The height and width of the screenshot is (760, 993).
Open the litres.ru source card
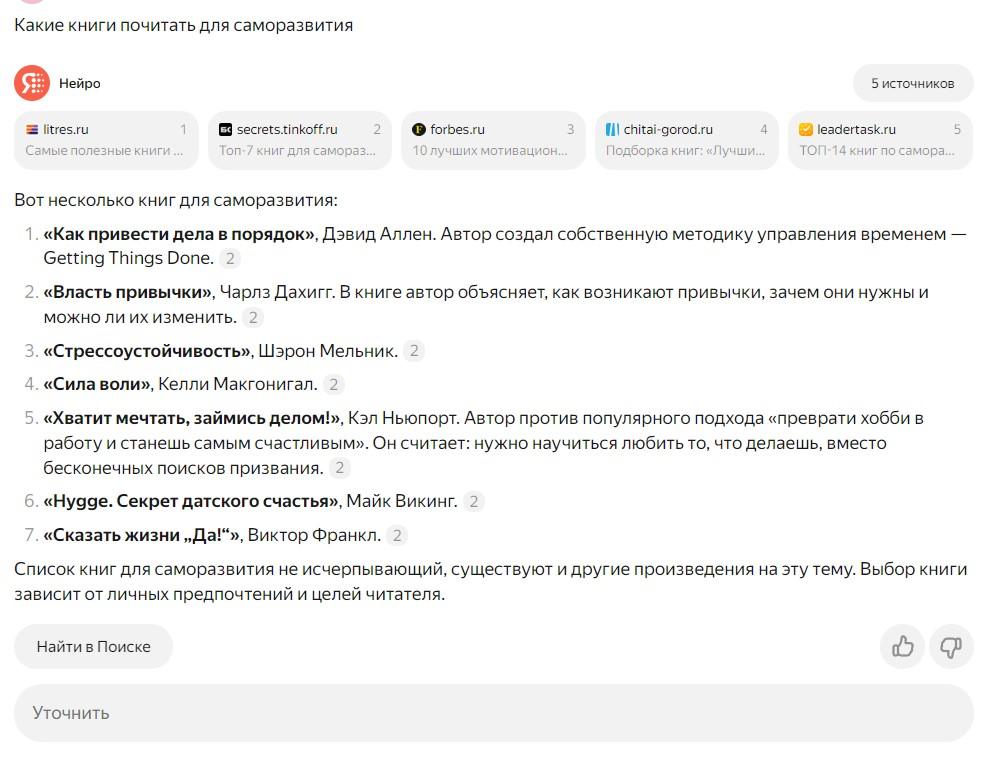[x=106, y=140]
